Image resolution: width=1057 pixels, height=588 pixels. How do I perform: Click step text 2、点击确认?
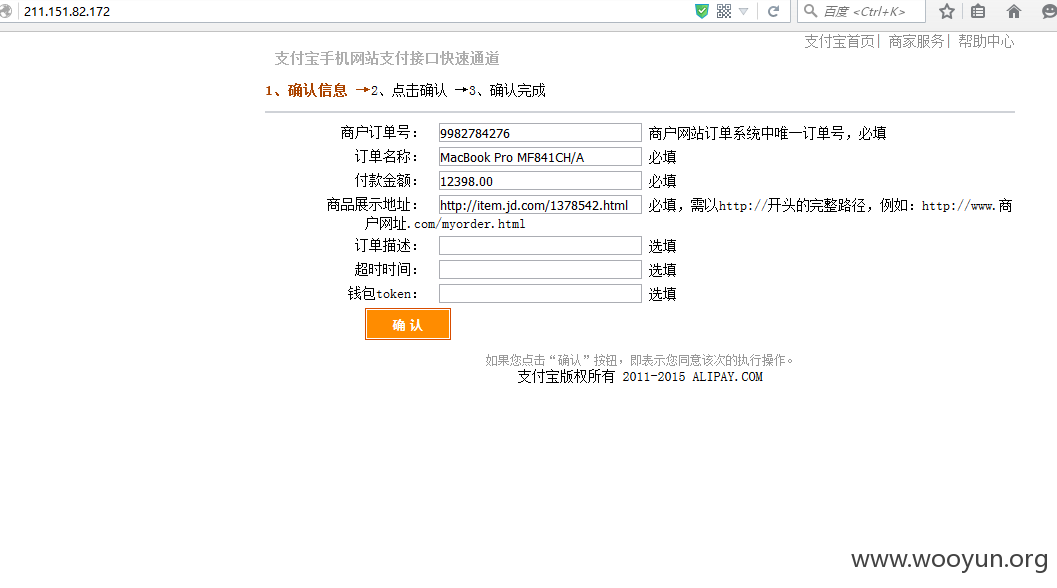tap(409, 90)
